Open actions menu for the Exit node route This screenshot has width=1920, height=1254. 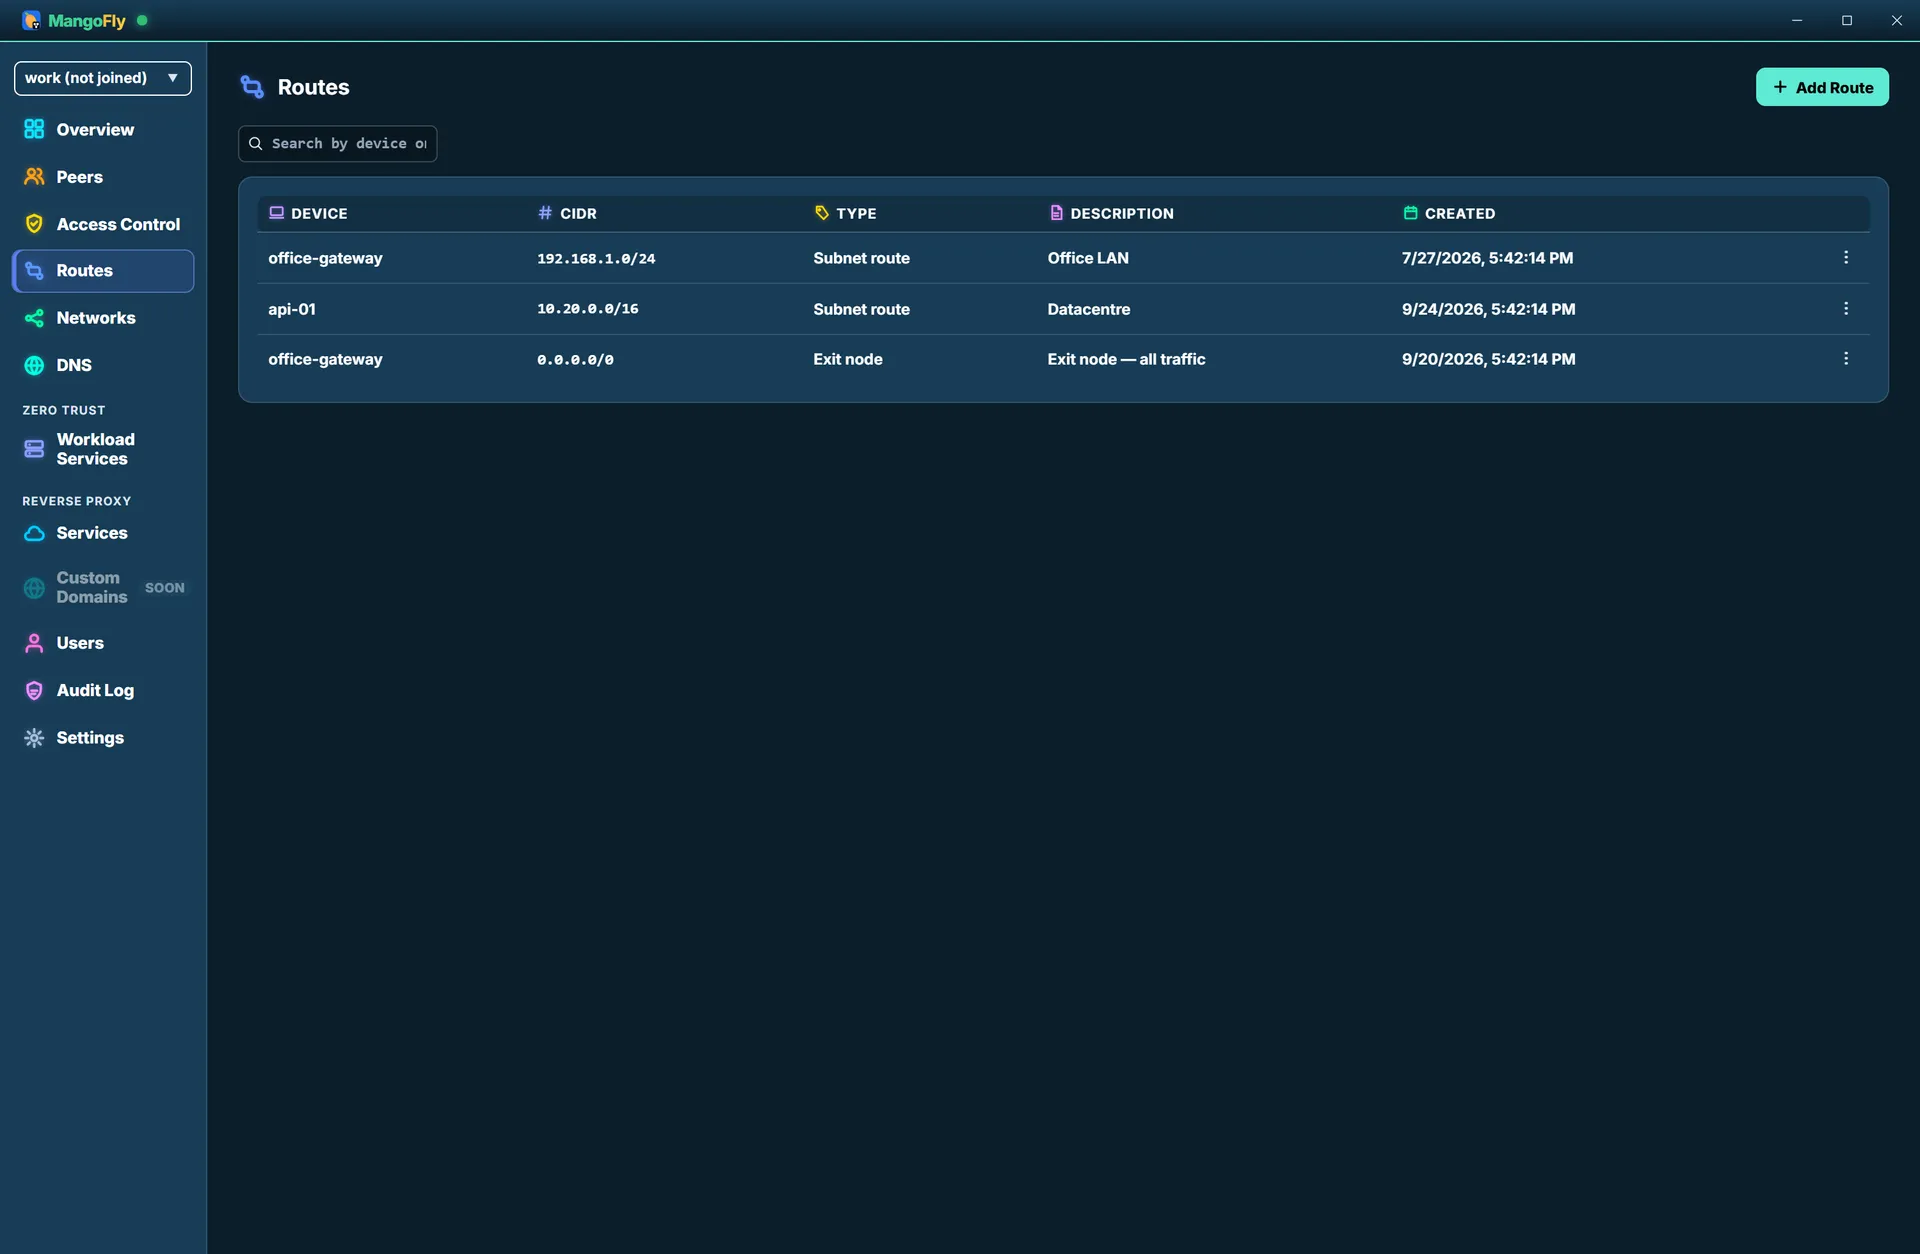point(1846,359)
